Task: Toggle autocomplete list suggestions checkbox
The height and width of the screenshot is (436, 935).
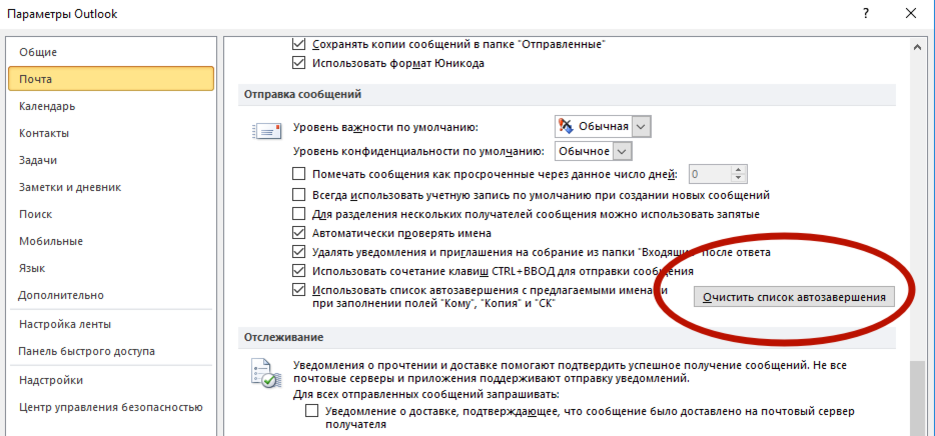Action: click(x=298, y=290)
